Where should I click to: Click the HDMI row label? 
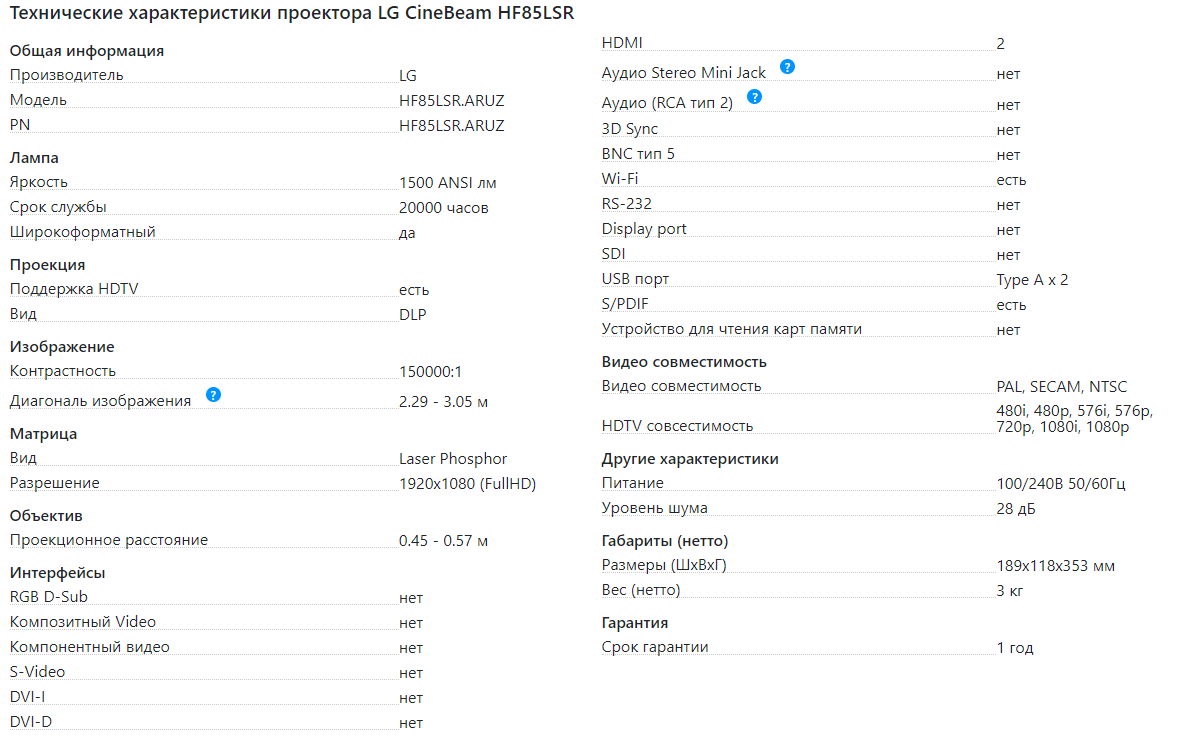[622, 43]
